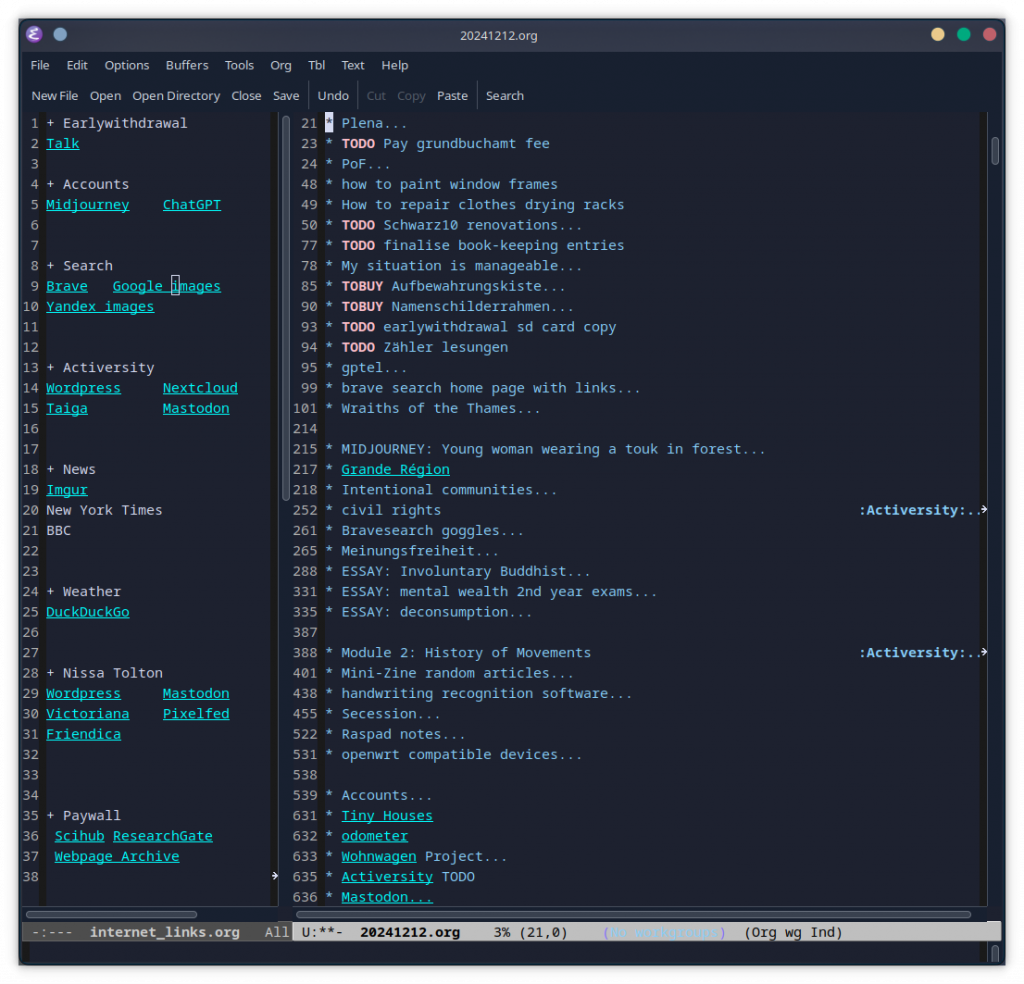Click the 20241212.org buffer name in mode line
Screen dimensions: 1024x984
(x=410, y=933)
